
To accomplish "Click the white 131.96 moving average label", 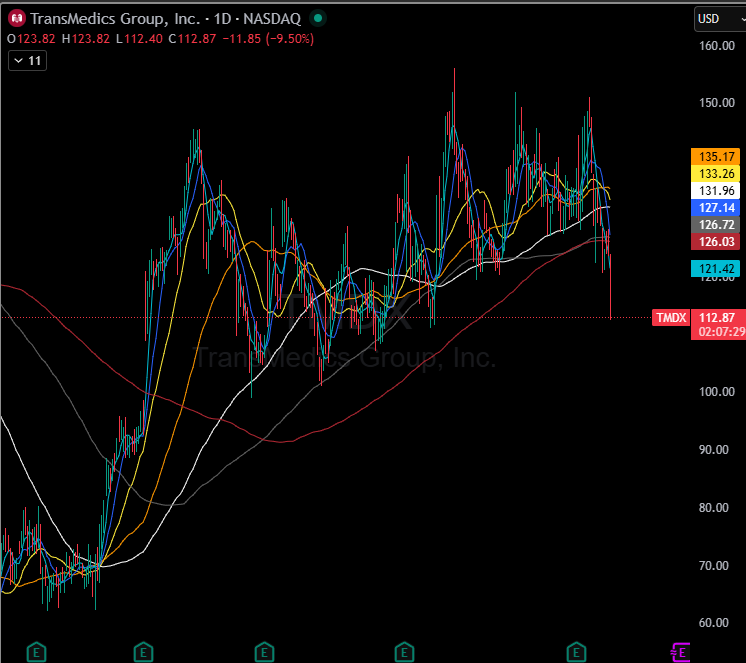I will 715,191.
